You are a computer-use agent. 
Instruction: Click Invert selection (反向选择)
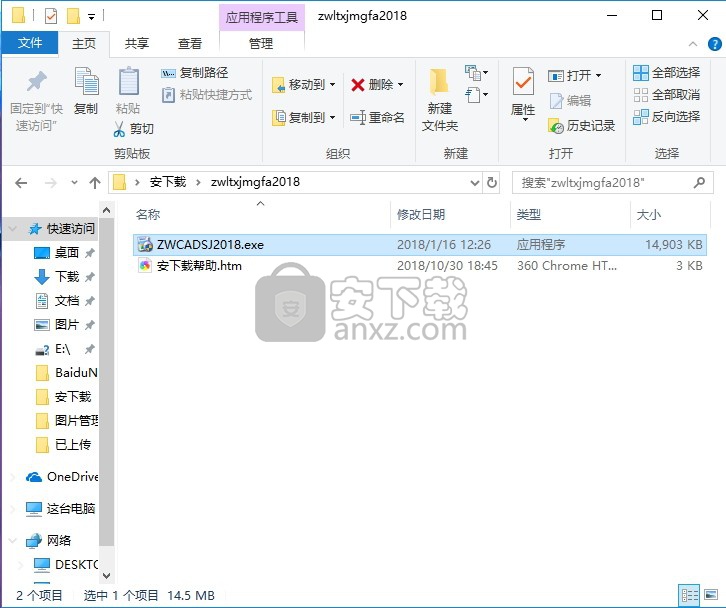click(666, 117)
